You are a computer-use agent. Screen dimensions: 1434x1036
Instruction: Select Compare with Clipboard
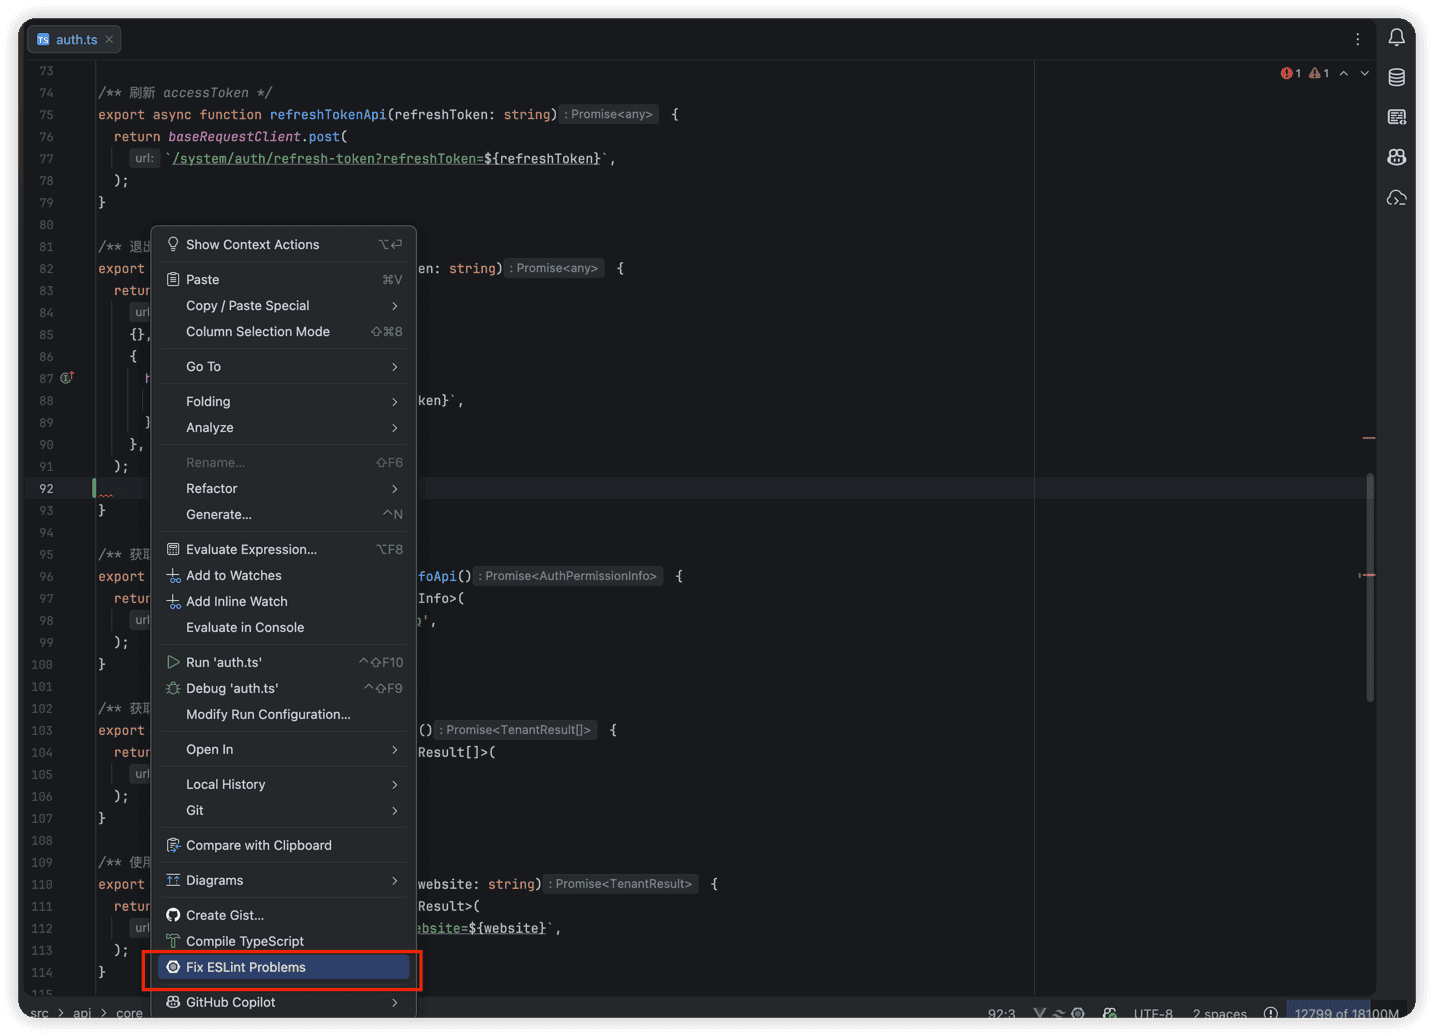pos(284,845)
